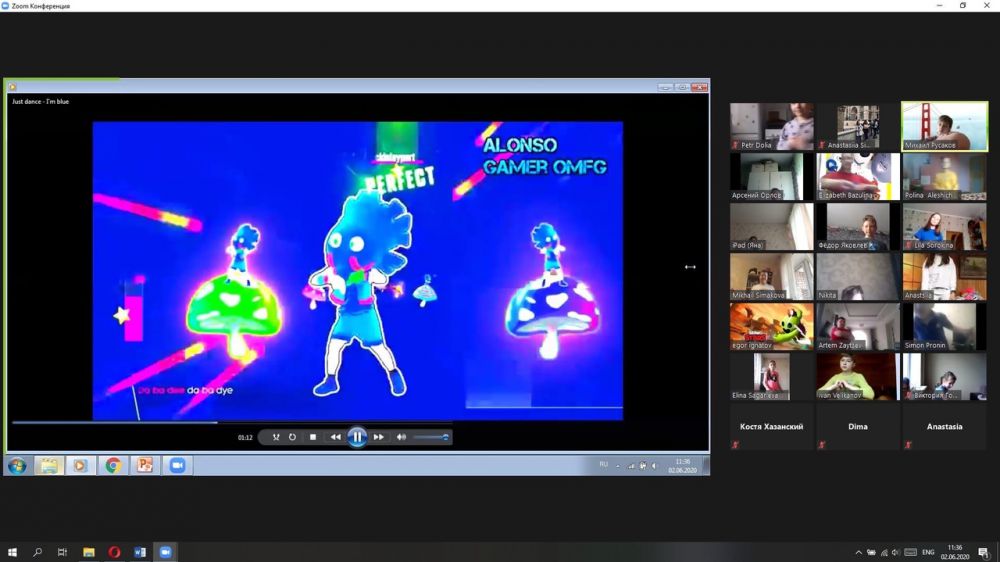
Task: Fast-forward the Just dance video
Action: [379, 437]
